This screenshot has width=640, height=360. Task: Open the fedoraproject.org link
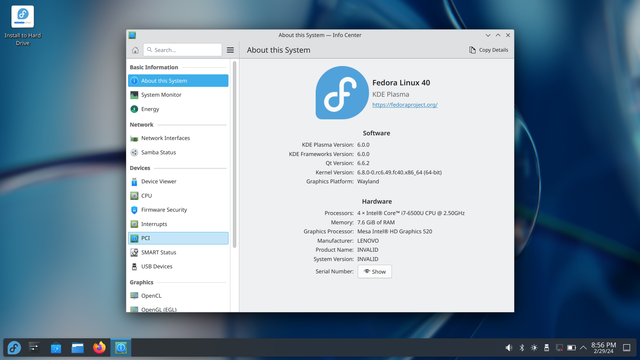(404, 105)
